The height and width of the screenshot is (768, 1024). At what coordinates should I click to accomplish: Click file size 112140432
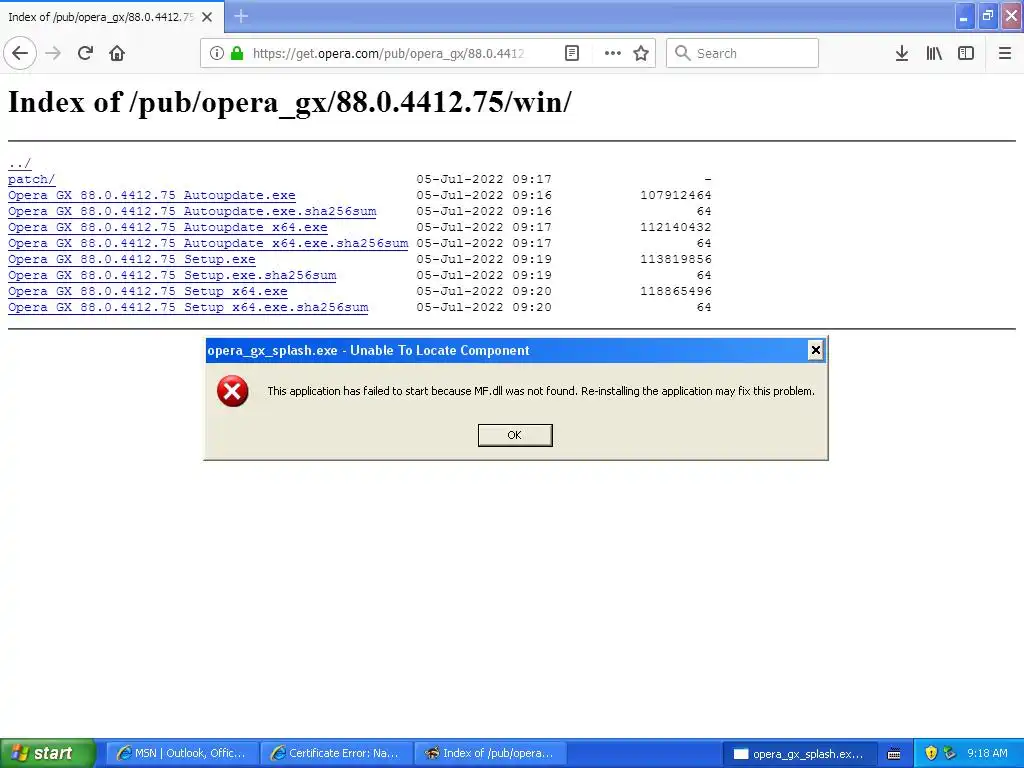(675, 227)
